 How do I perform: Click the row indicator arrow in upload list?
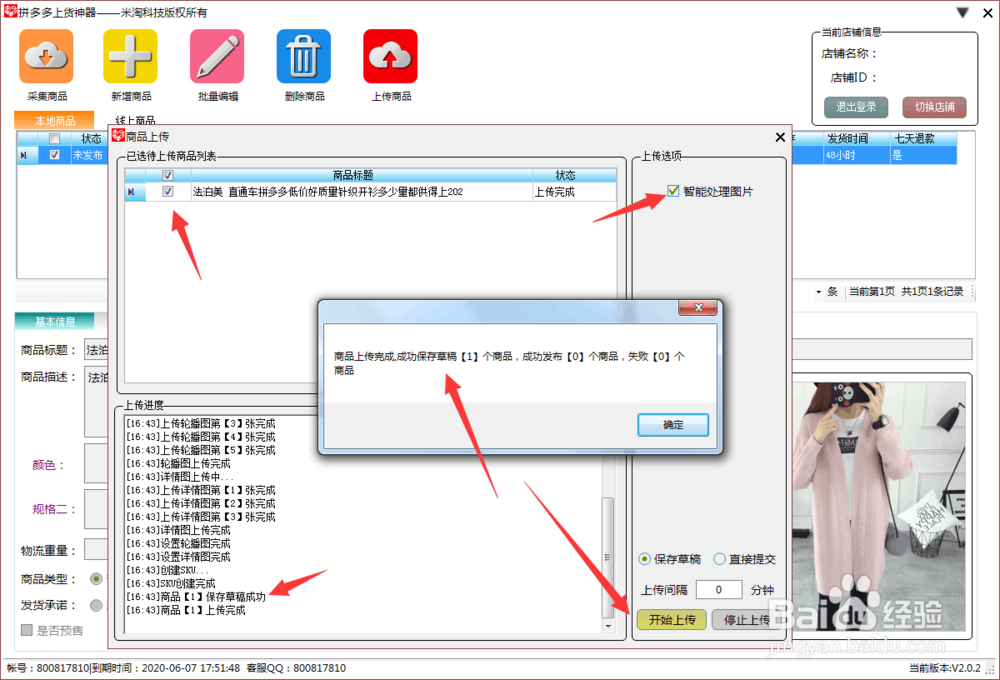coord(133,191)
